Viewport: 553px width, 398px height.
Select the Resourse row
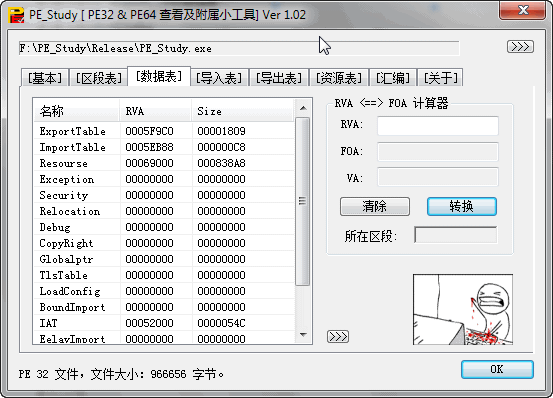point(164,163)
